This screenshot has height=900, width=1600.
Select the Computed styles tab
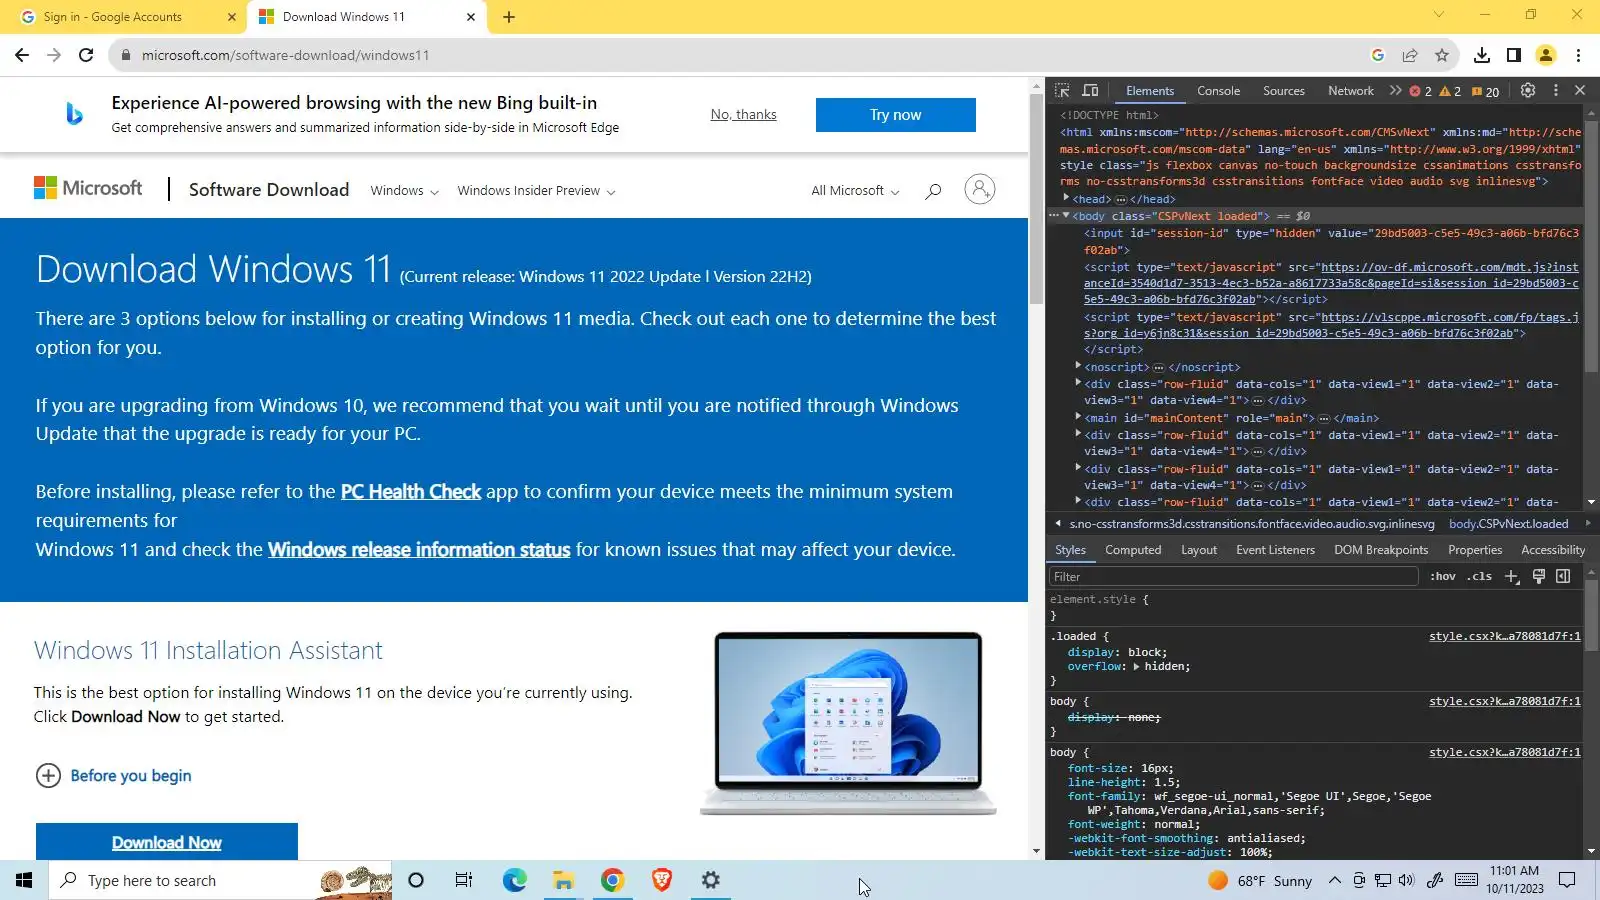[1133, 550]
